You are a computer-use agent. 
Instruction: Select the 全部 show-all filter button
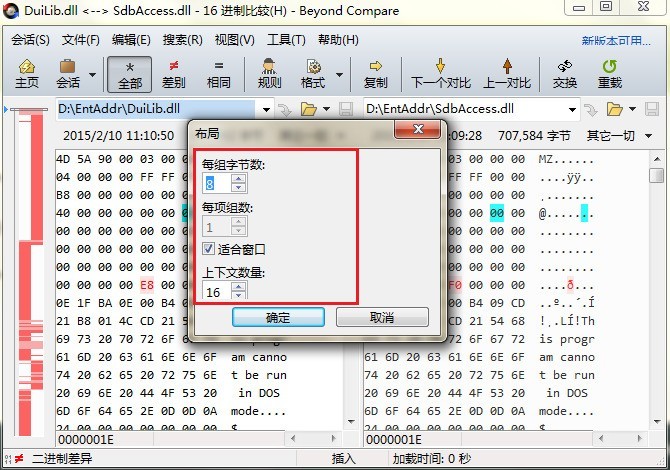click(x=129, y=74)
